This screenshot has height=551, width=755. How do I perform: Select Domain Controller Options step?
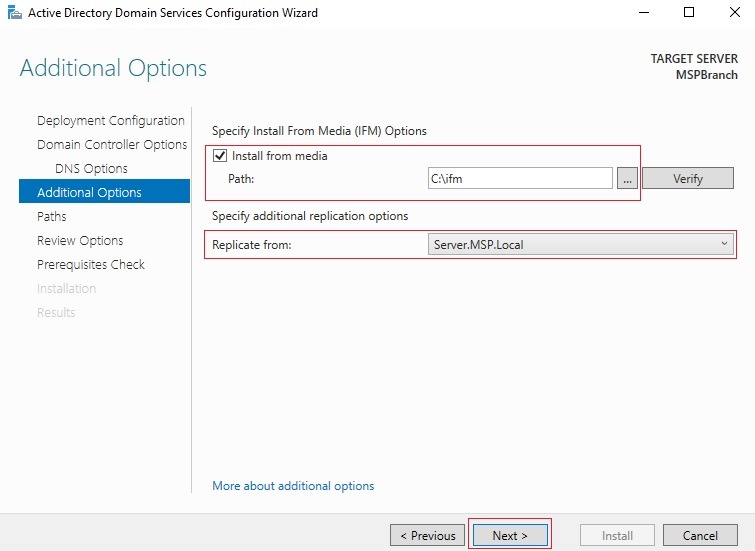coord(112,144)
